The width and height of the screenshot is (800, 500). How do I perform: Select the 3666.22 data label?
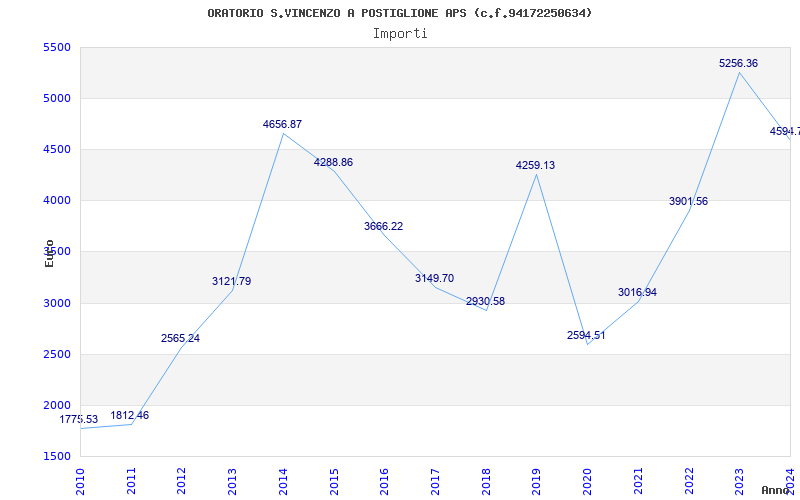coord(383,226)
